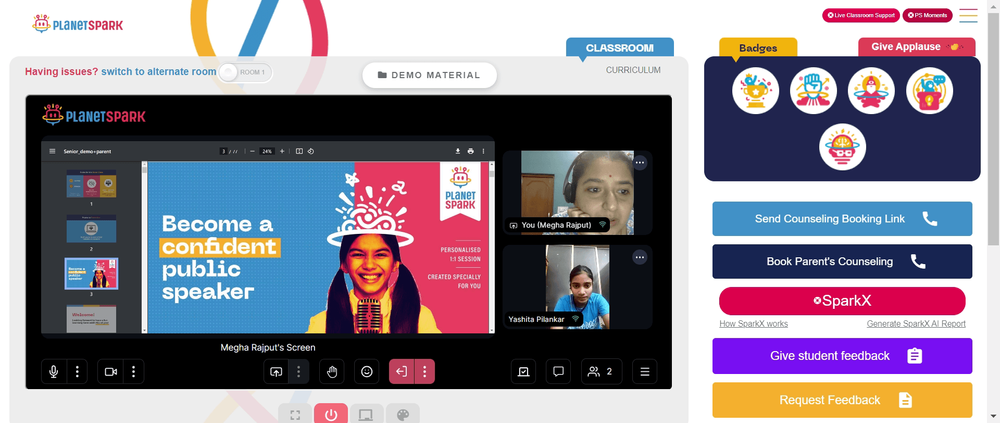Screen dimensions: 1000x423
Task: Open the top-right hamburger menu
Action: tap(968, 16)
